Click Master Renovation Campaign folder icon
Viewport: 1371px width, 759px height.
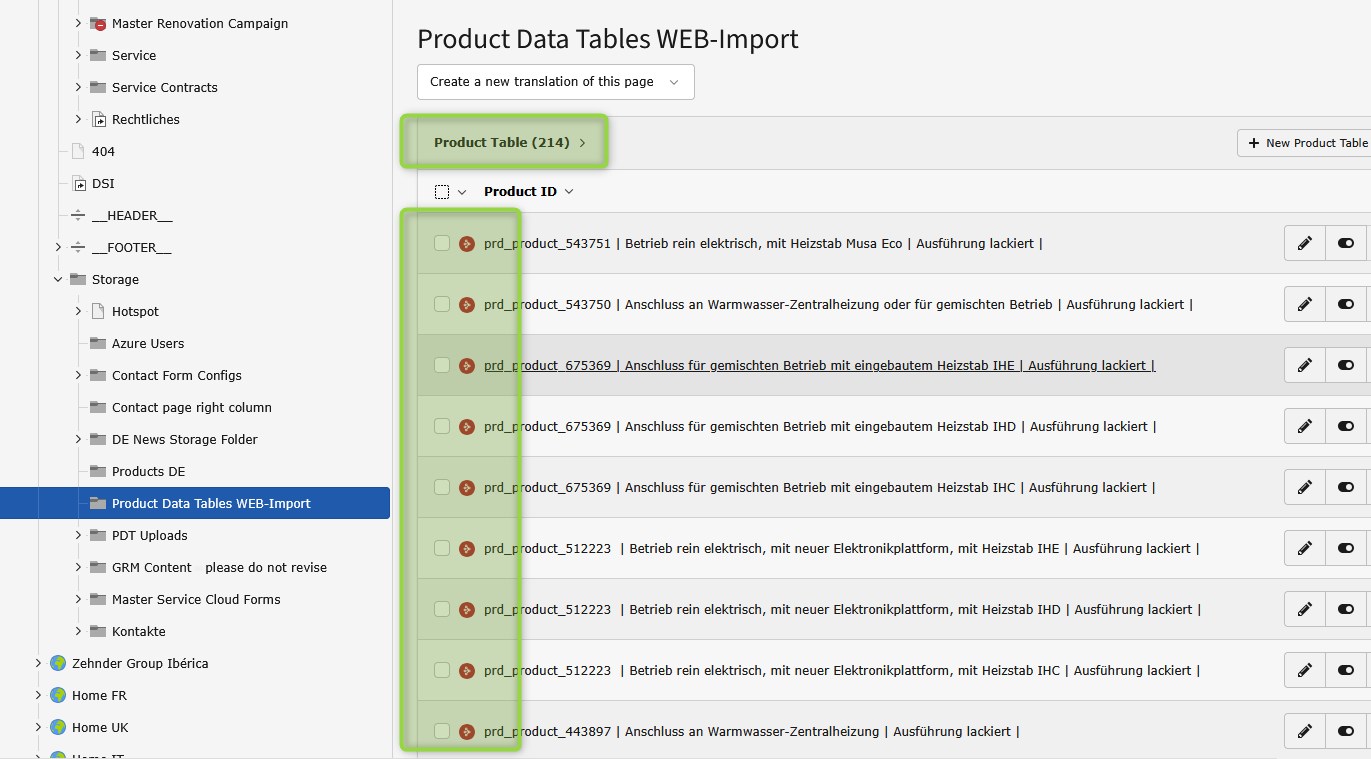coord(98,23)
